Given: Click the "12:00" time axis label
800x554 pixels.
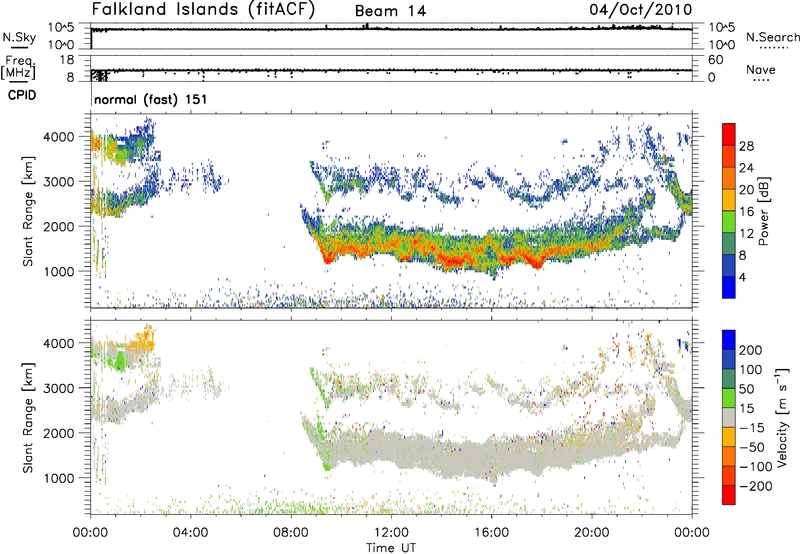Looking at the screenshot, I should 391,533.
